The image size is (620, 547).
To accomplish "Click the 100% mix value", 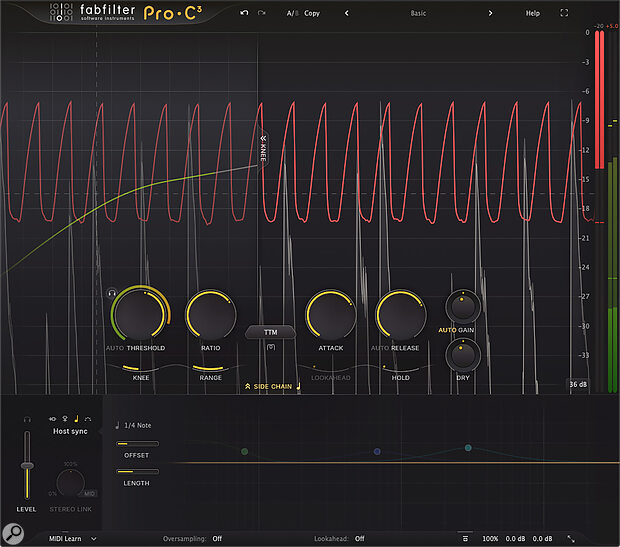I will pos(490,539).
